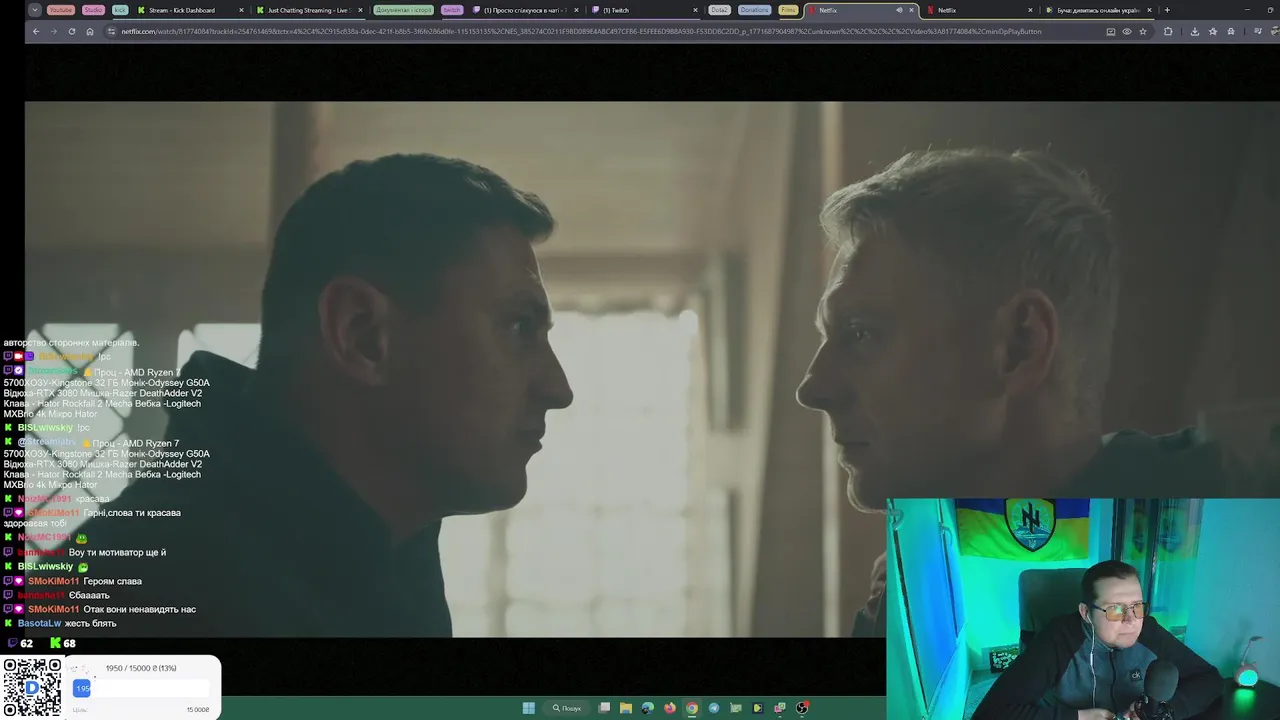Click chat message 'Героям слава'
Viewport: 1280px width, 720px height.
coord(113,581)
